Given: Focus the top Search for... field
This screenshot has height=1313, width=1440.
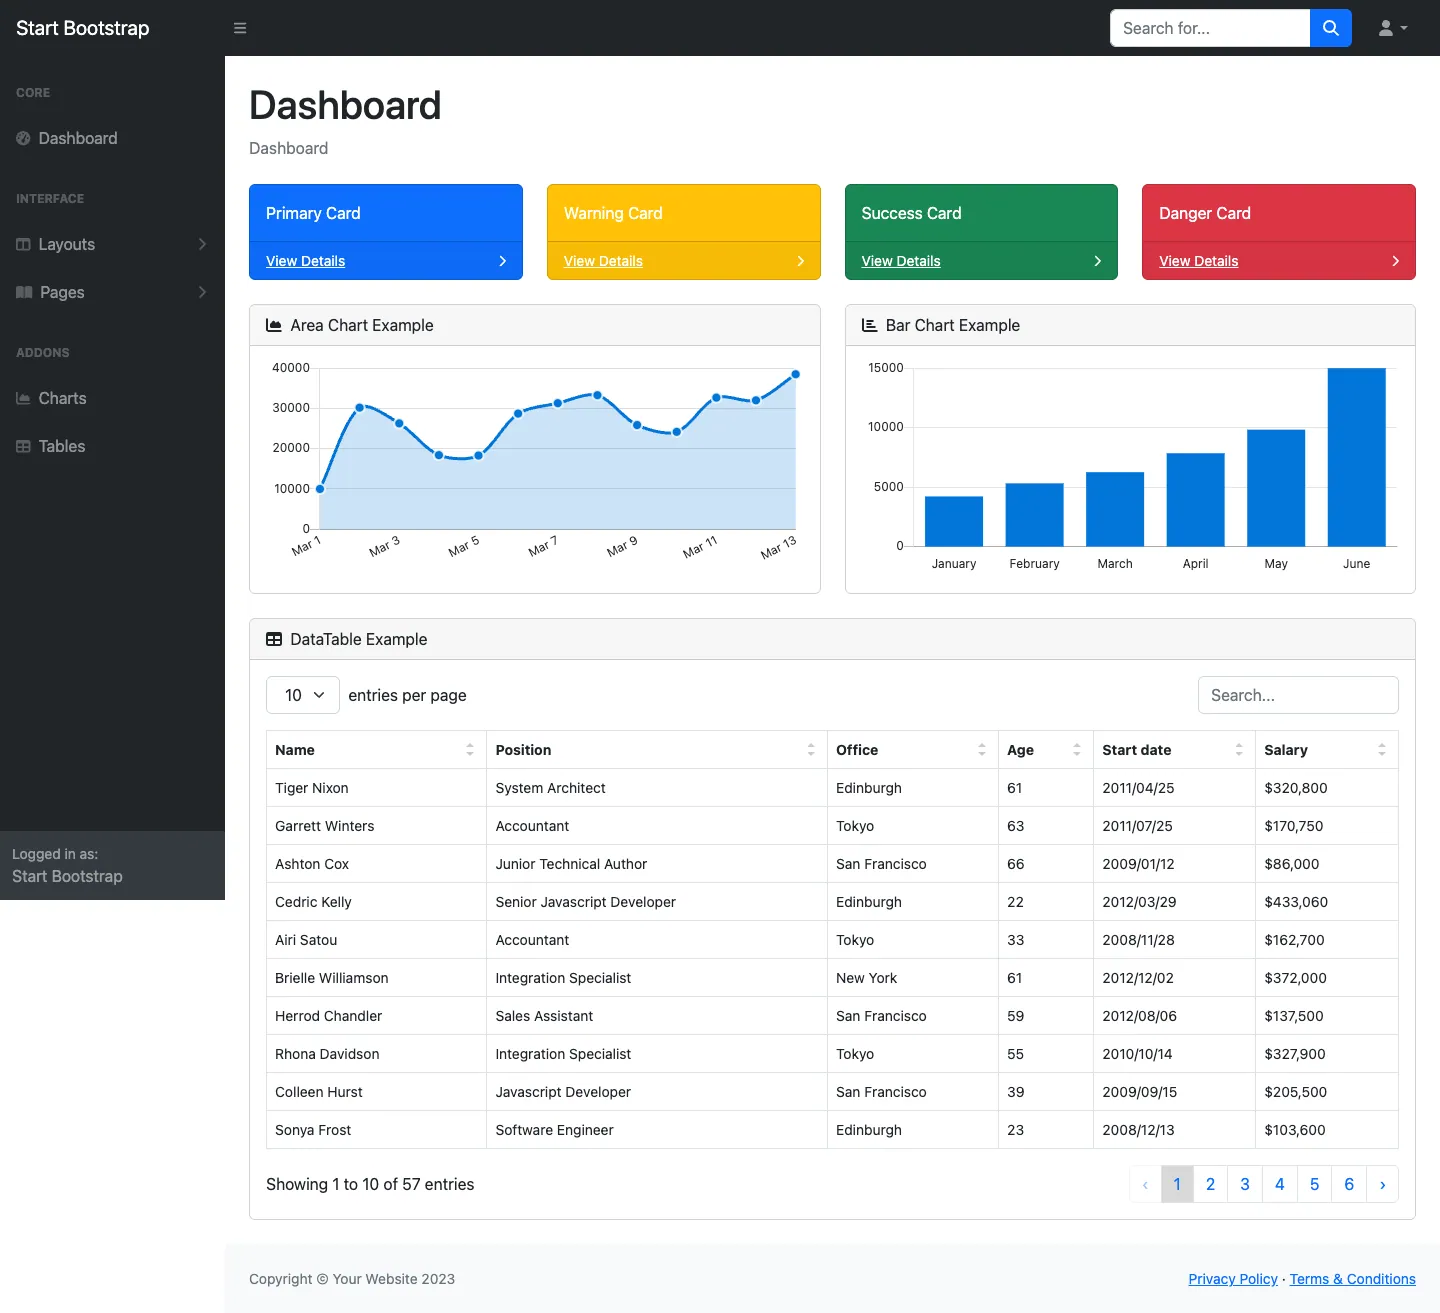Looking at the screenshot, I should click(x=1210, y=28).
